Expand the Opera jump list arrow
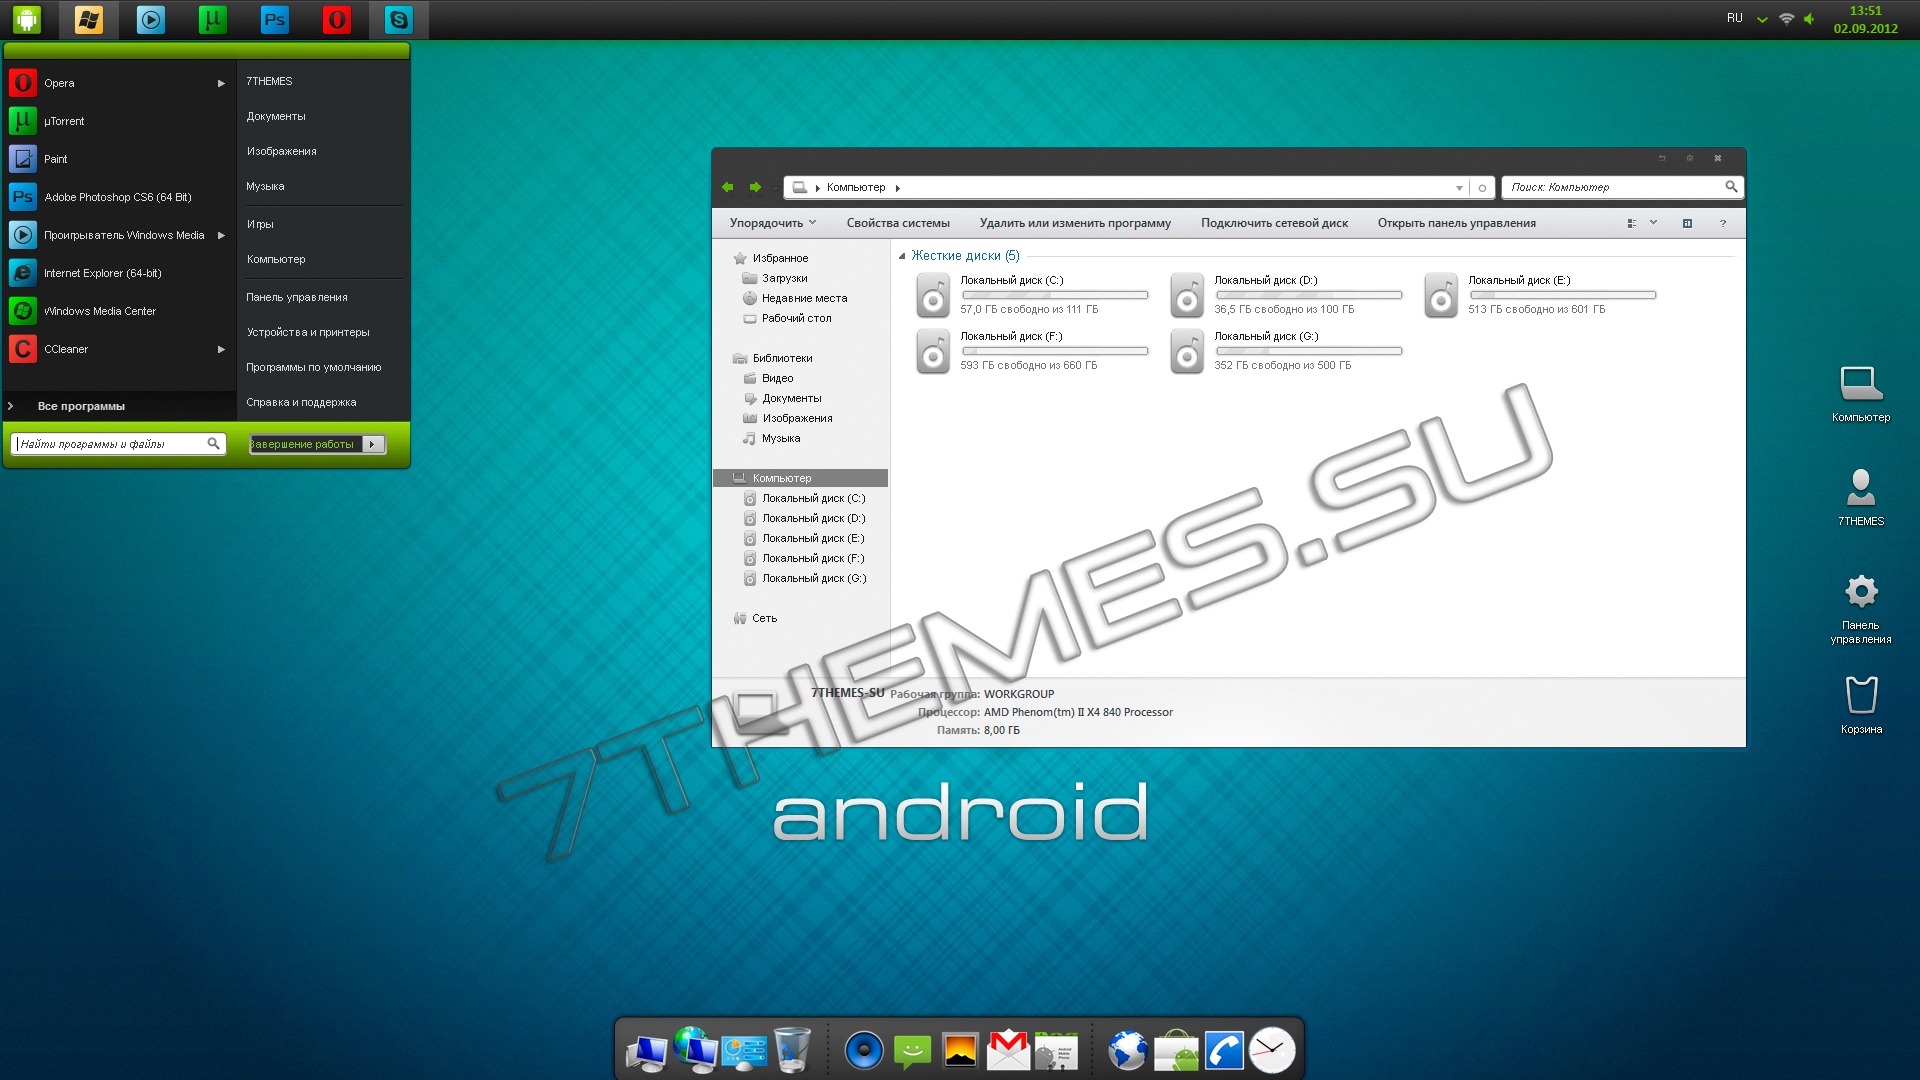Viewport: 1920px width, 1080px height. [x=221, y=83]
